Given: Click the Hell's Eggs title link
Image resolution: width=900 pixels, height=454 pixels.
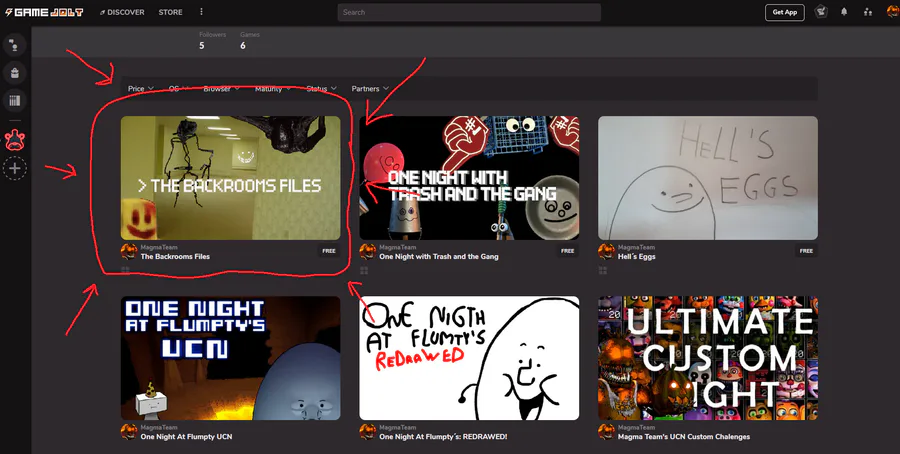Looking at the screenshot, I should [637, 257].
